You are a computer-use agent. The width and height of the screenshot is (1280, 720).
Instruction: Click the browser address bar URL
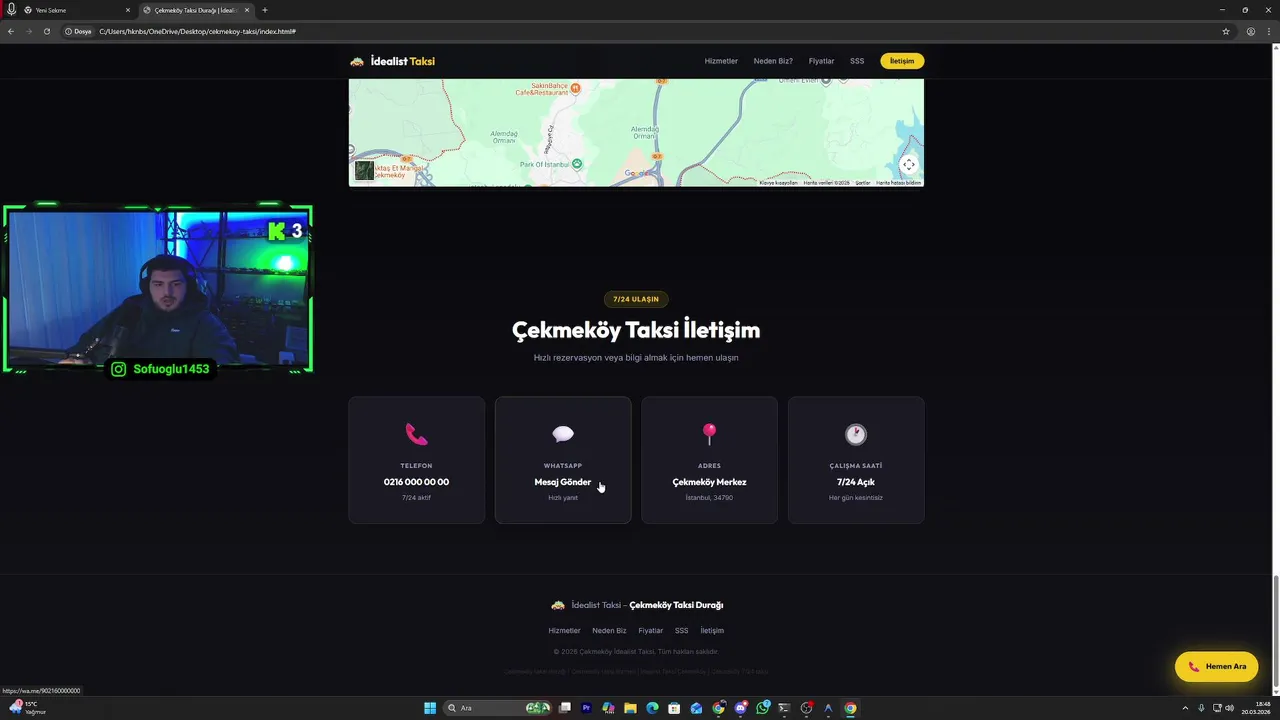pyautogui.click(x=197, y=31)
